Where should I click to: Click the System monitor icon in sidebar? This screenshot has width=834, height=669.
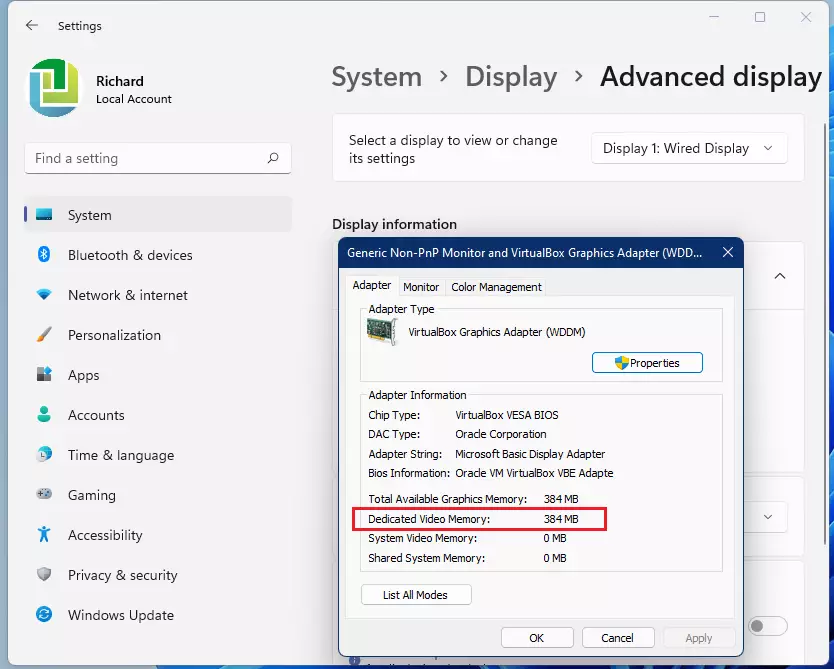[x=44, y=214]
